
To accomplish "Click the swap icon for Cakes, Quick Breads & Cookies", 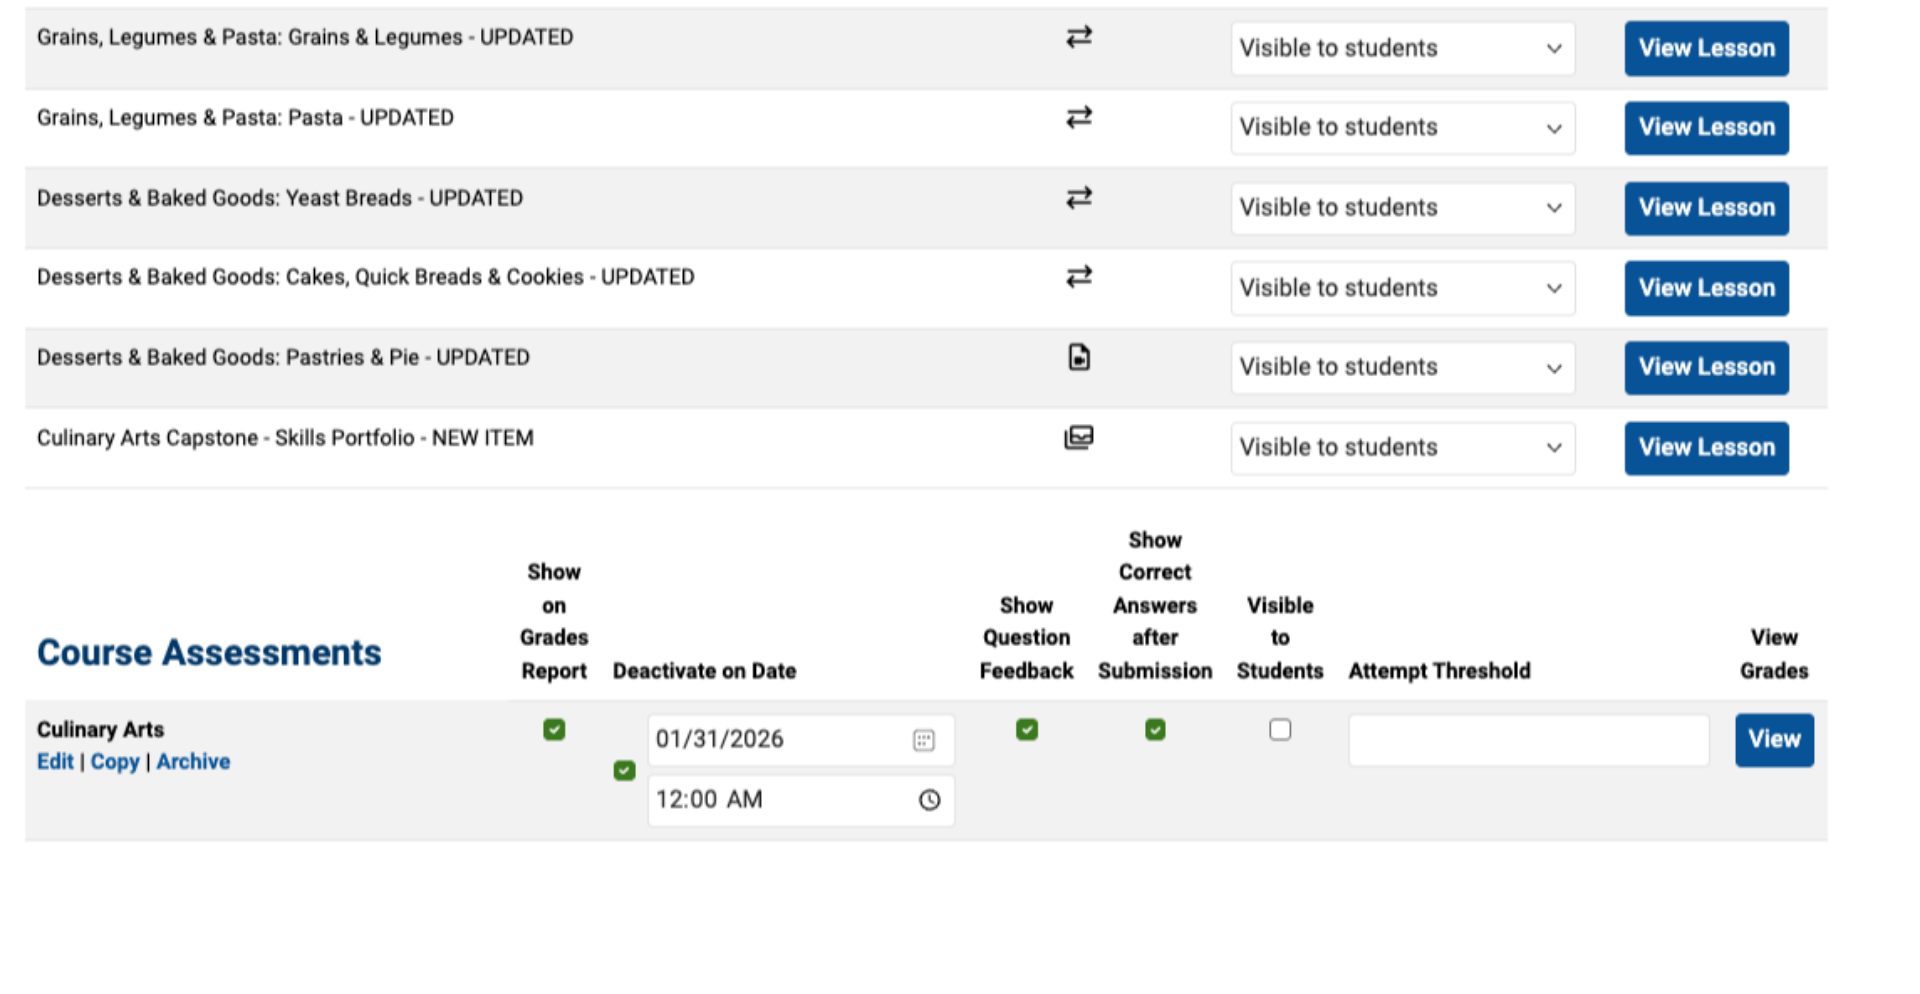I will coord(1079,277).
